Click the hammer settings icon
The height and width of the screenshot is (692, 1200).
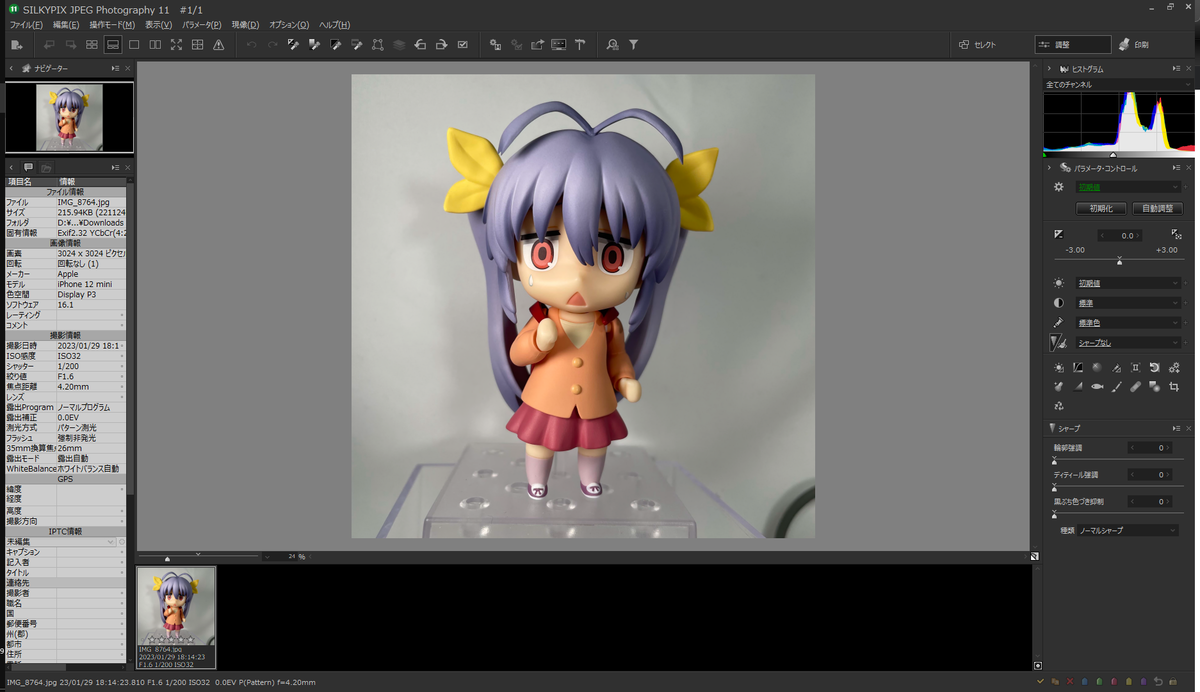point(579,45)
